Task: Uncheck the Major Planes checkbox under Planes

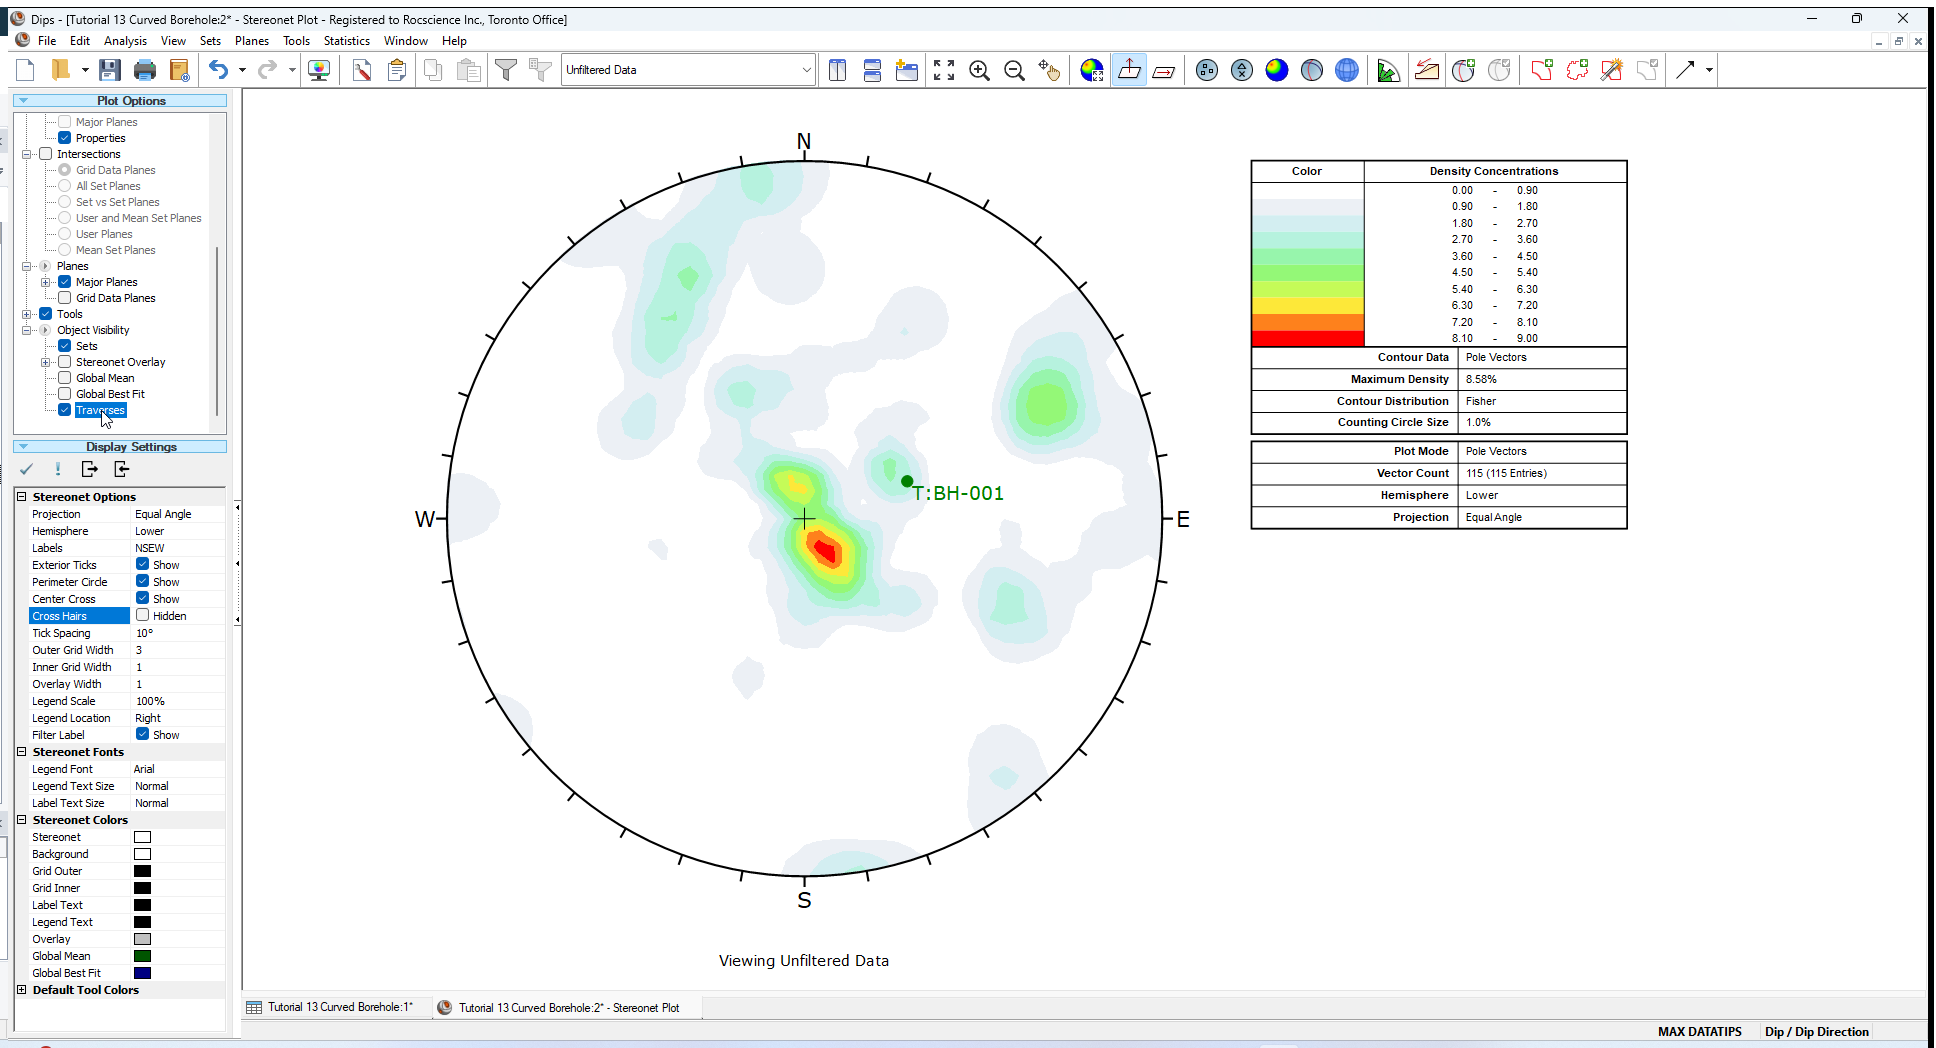Action: coord(65,282)
